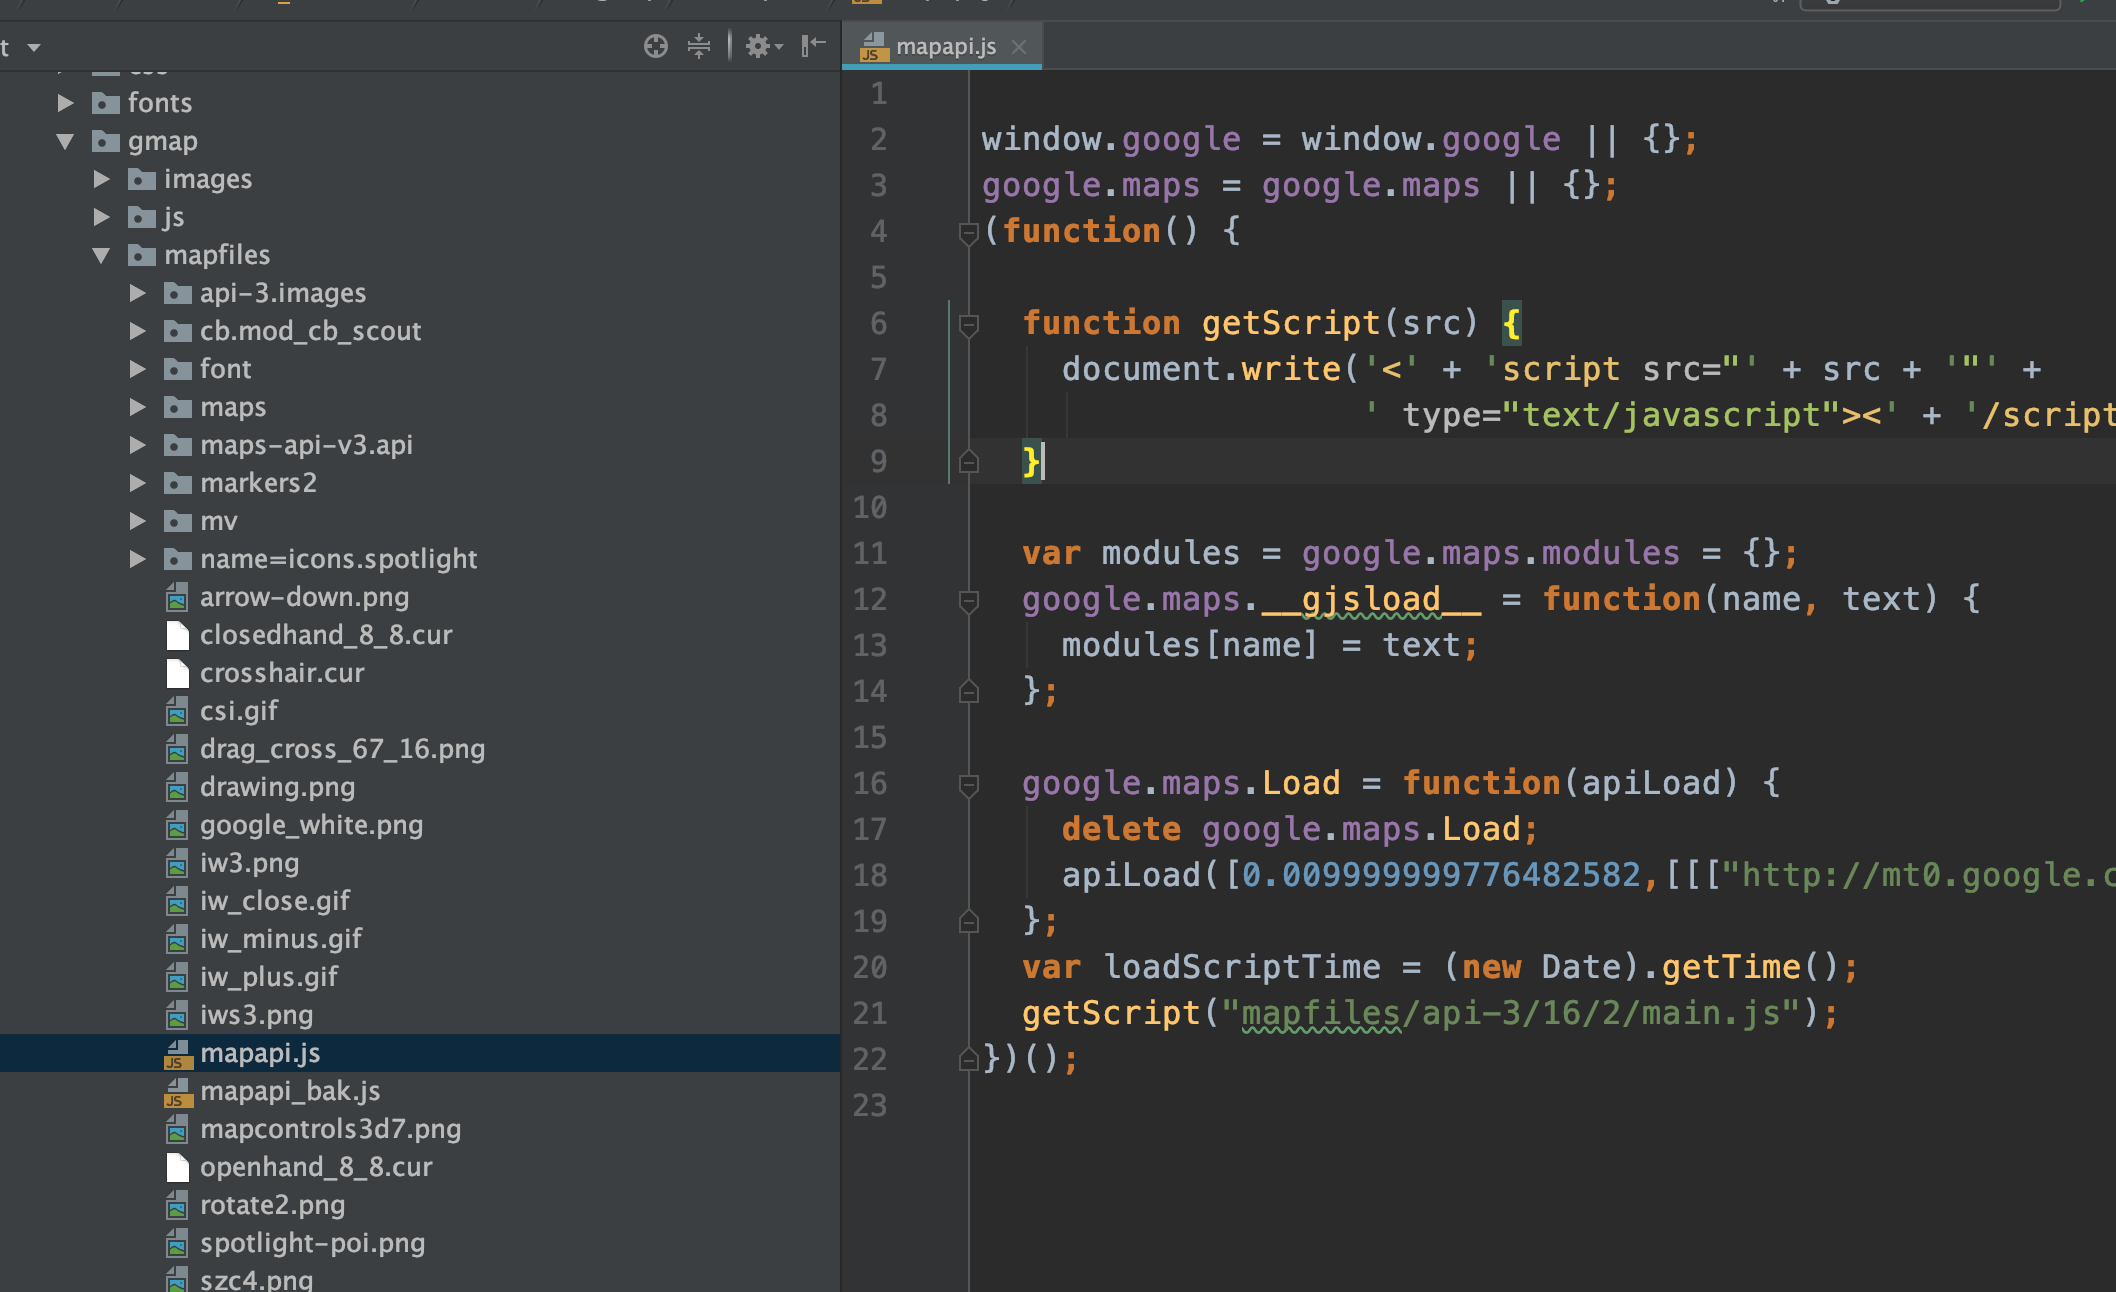Click the arrow-down.png image file icon
This screenshot has height=1292, width=2116.
177,597
